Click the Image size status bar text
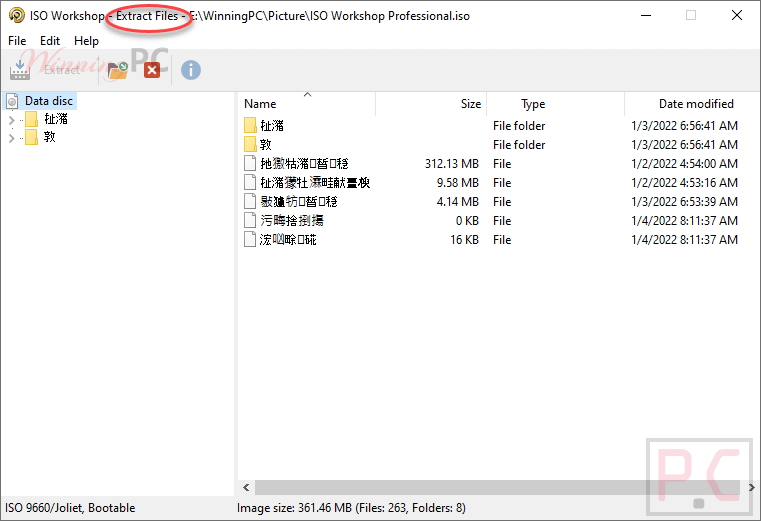The image size is (761, 521). (x=351, y=508)
